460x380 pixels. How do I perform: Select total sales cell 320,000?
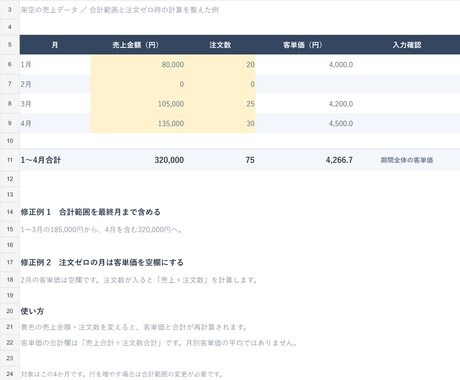[x=137, y=160]
